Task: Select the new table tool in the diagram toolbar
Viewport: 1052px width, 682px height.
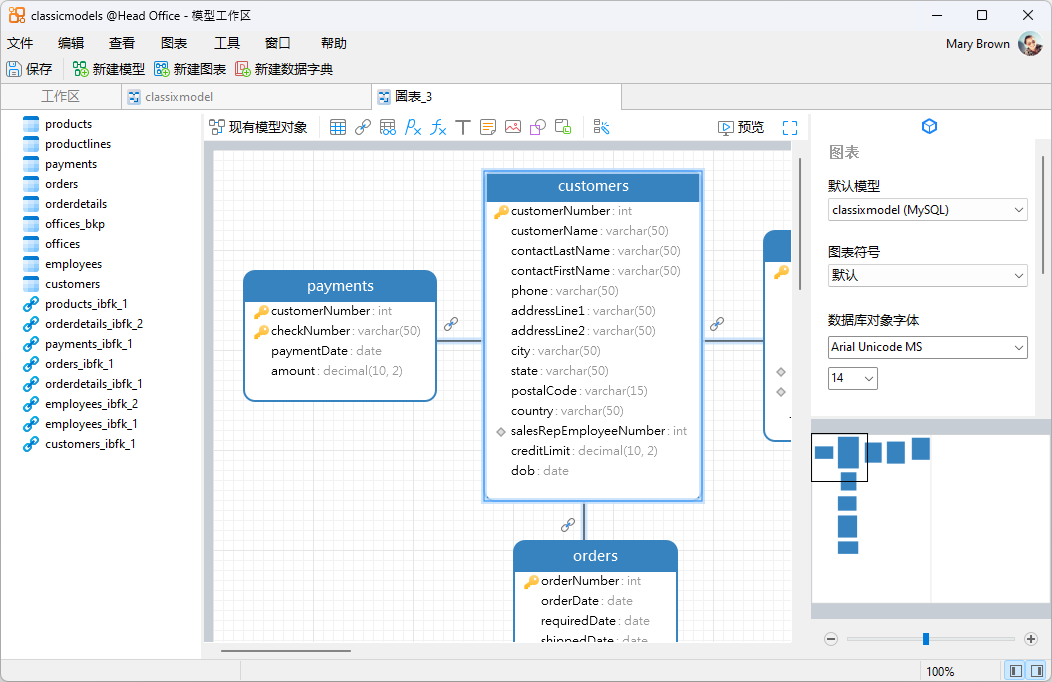Action: 339,127
